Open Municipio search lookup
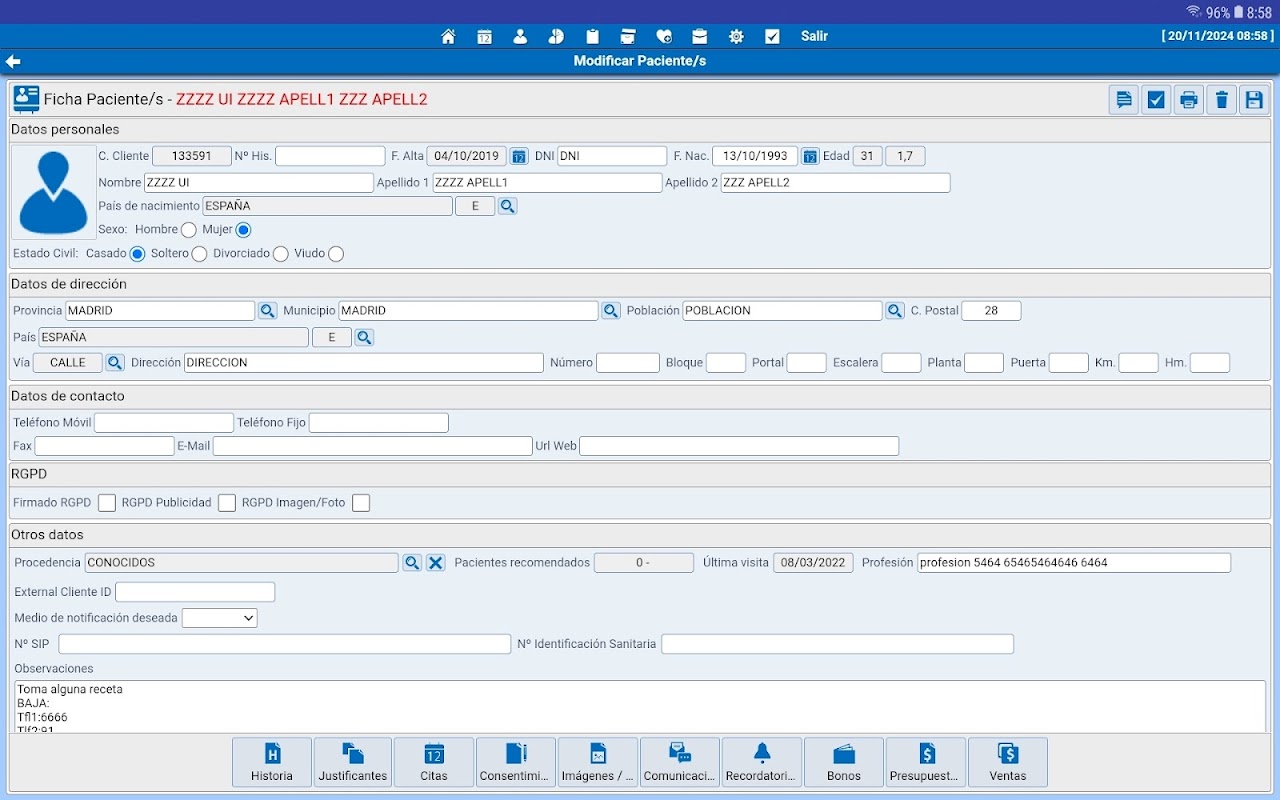 tap(610, 311)
